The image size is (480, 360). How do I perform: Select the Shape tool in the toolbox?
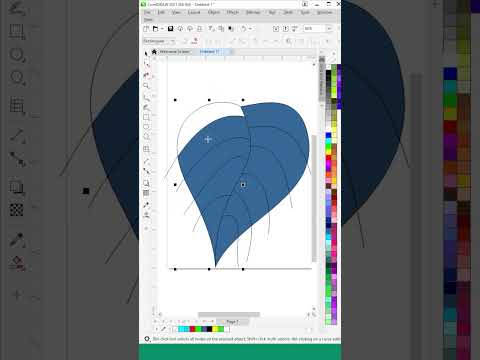coord(146,64)
